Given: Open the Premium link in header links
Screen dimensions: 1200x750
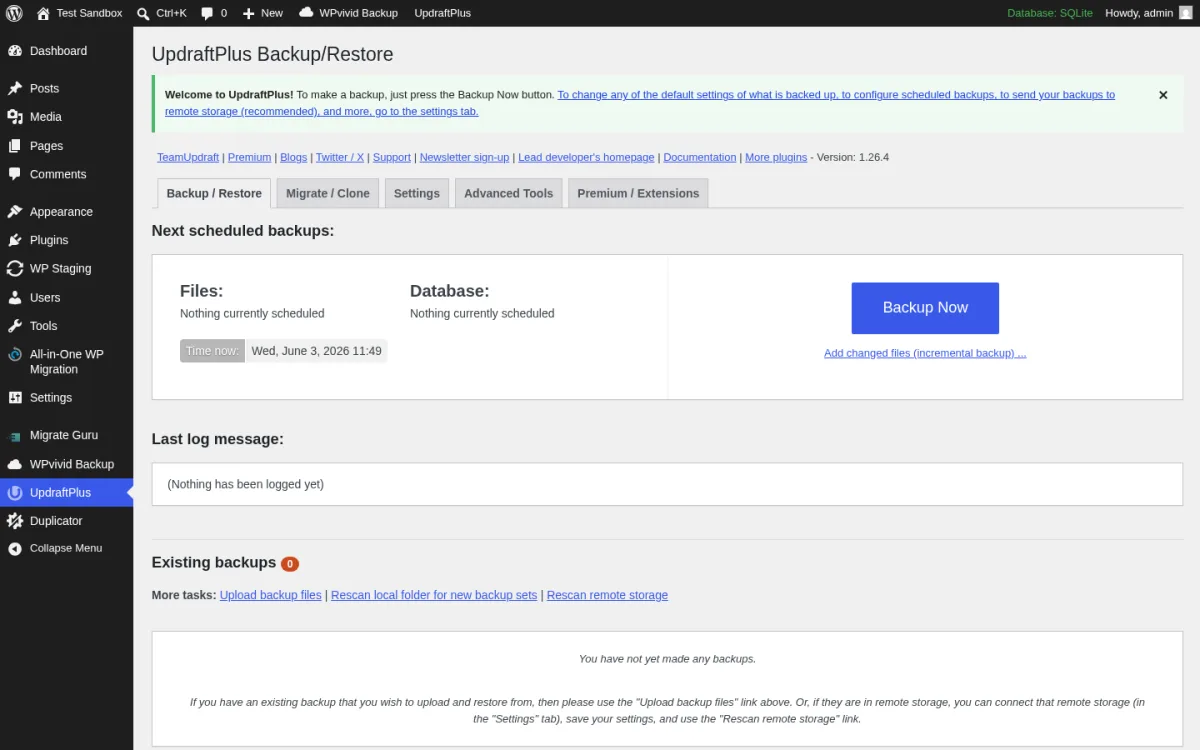Looking at the screenshot, I should coord(249,157).
